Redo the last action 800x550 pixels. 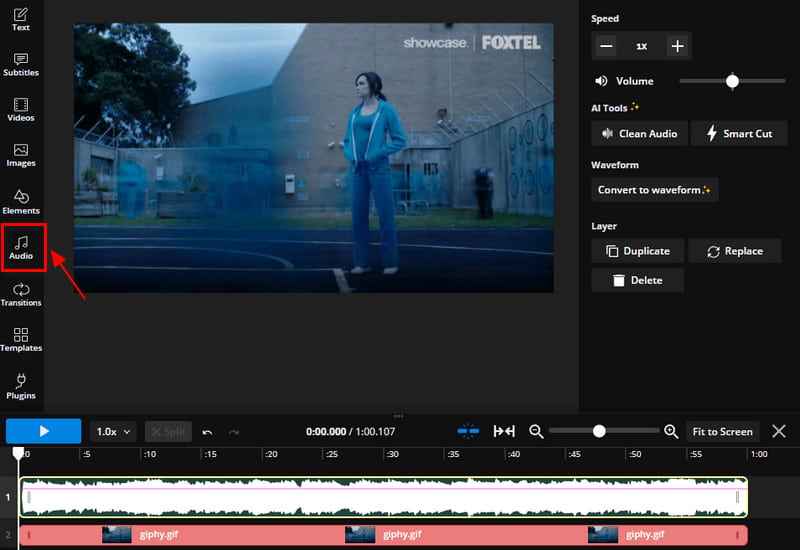click(234, 432)
